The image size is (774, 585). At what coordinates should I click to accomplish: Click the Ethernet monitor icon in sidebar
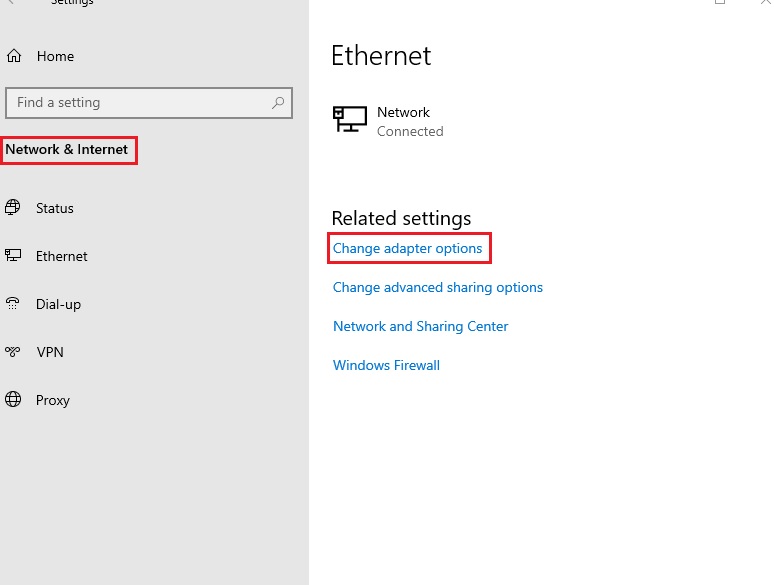point(13,255)
